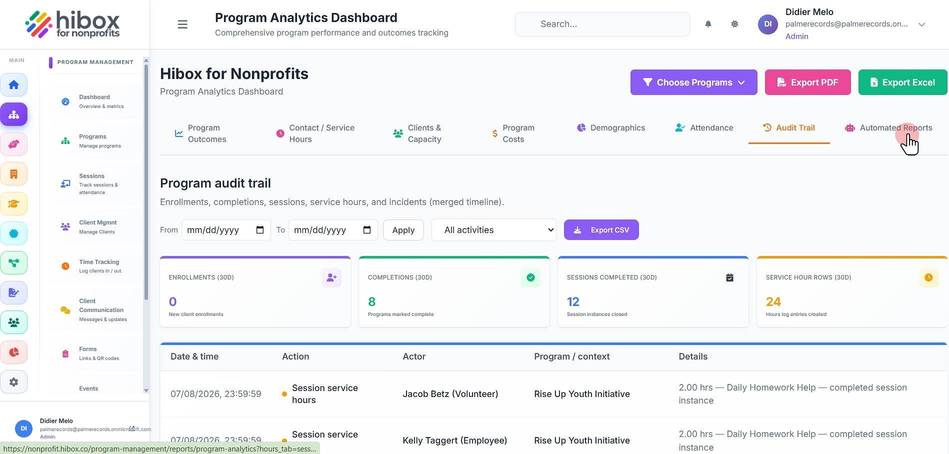Screen dimensions: 949x454
Task: Open the teal hexagon sidebar icon
Action: coord(14,233)
